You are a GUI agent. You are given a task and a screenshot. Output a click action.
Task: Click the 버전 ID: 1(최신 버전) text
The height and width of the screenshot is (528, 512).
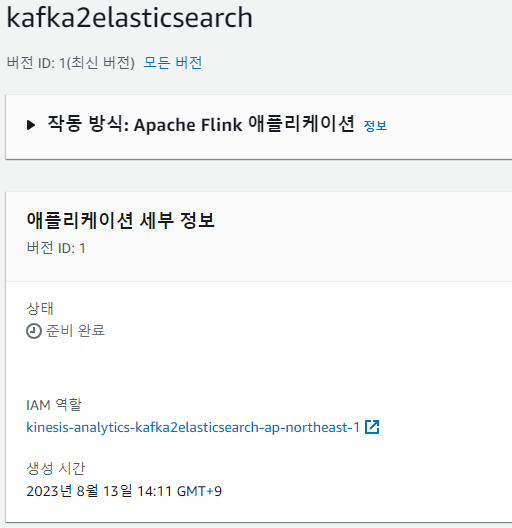[x=71, y=63]
